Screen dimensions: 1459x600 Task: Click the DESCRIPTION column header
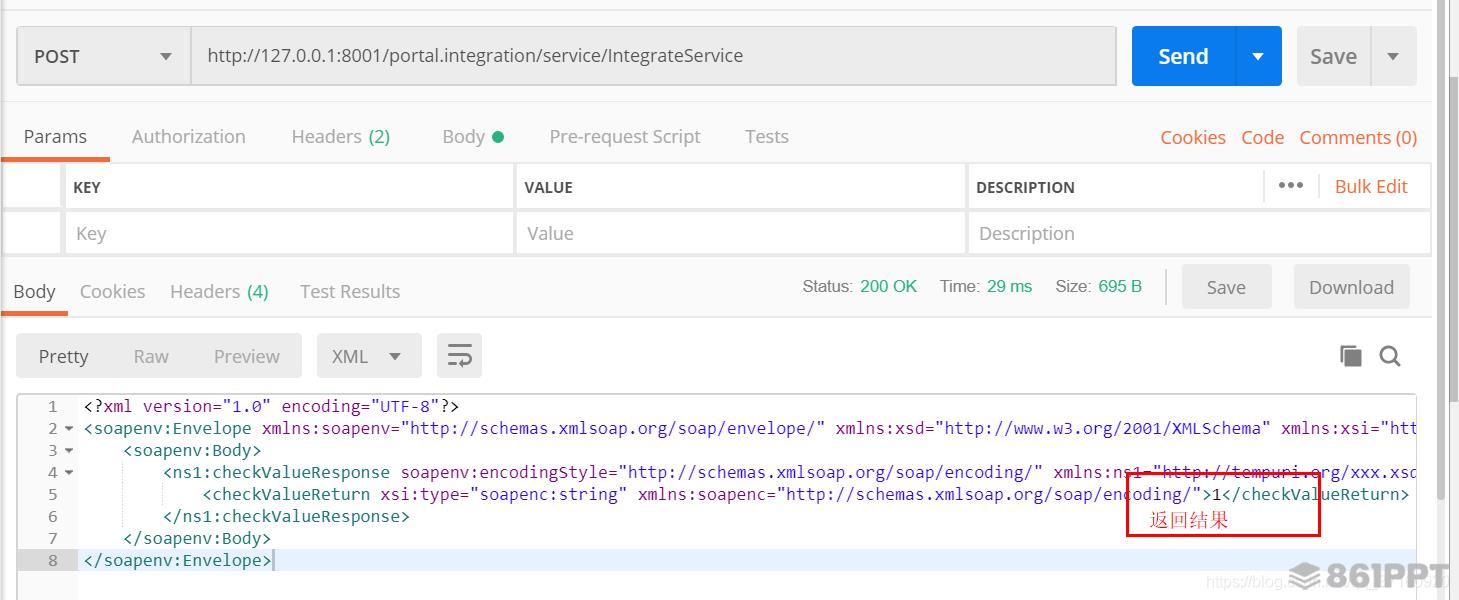(x=1025, y=187)
